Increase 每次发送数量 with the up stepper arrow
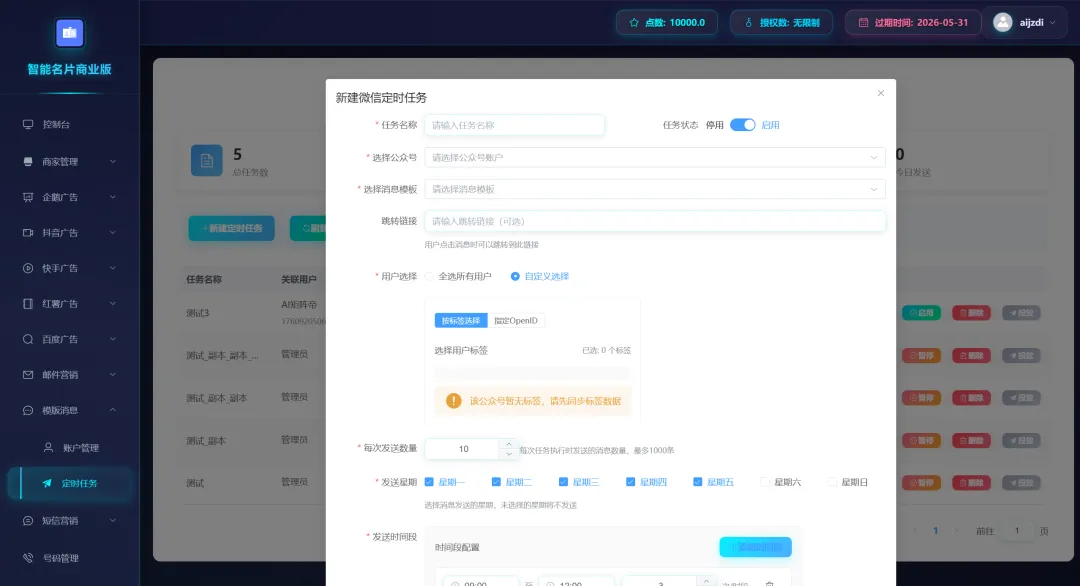Screen dimensions: 1080x586 tap(508, 443)
